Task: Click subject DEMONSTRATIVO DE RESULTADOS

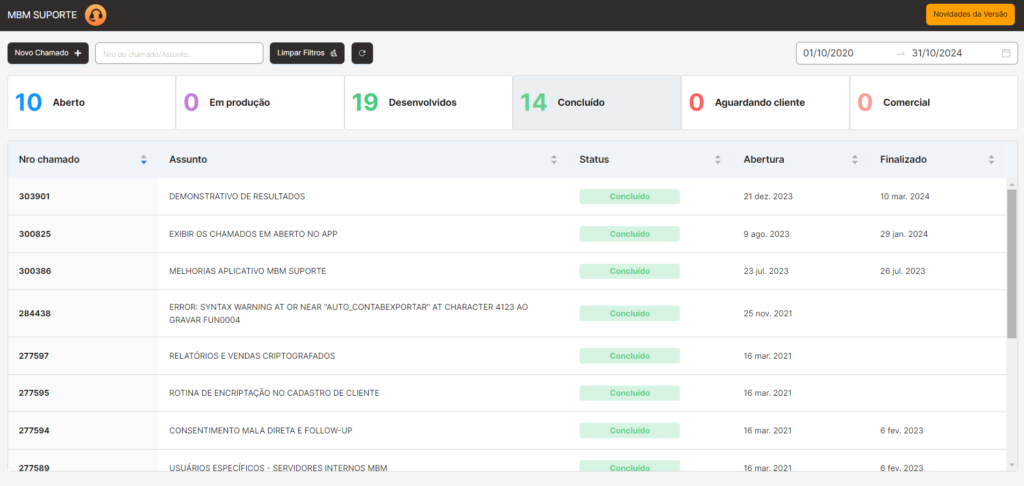Action: click(x=237, y=196)
